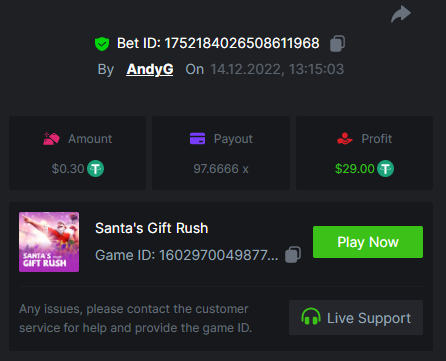Select the Bet ID number text
The width and height of the screenshot is (446, 361).
coord(242,43)
